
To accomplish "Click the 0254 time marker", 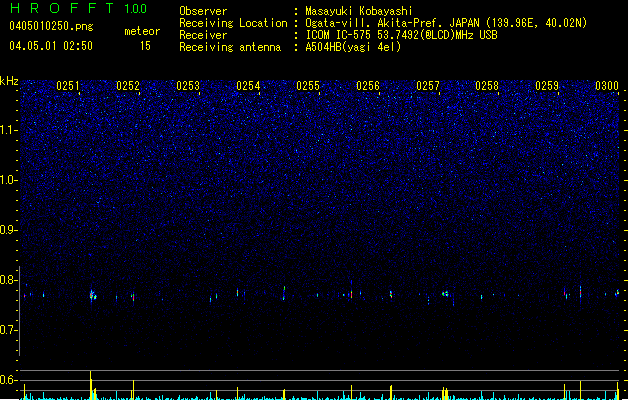I will 248,86.
